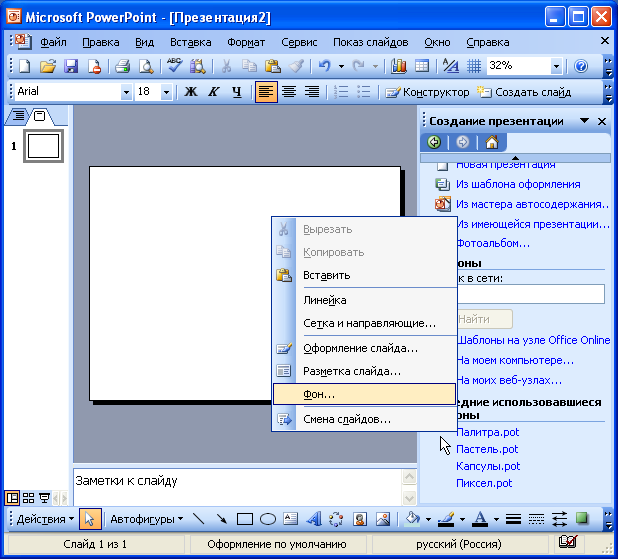Image resolution: width=618 pixels, height=559 pixels.
Task: Toggle Underline (Ч) formatting
Action: pyautogui.click(x=236, y=92)
